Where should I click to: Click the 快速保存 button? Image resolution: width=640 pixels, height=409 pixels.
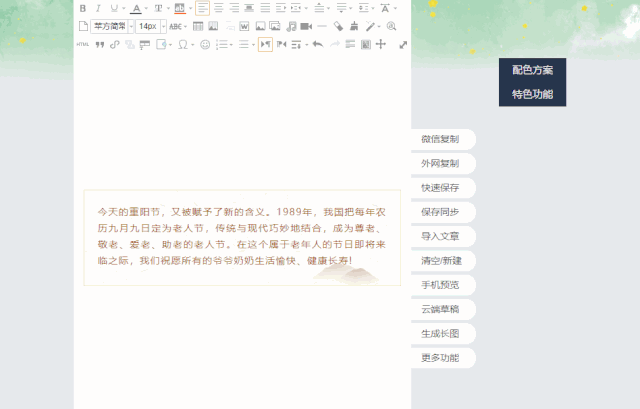[x=443, y=188]
